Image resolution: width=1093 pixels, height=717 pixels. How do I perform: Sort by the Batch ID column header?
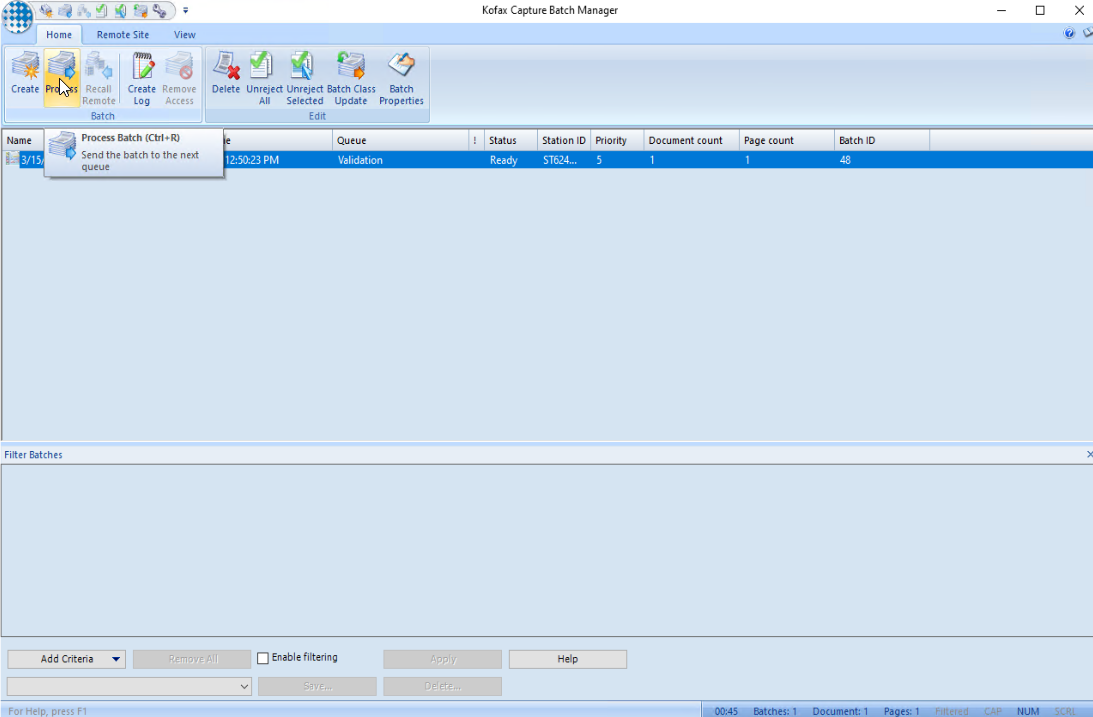[x=882, y=140]
